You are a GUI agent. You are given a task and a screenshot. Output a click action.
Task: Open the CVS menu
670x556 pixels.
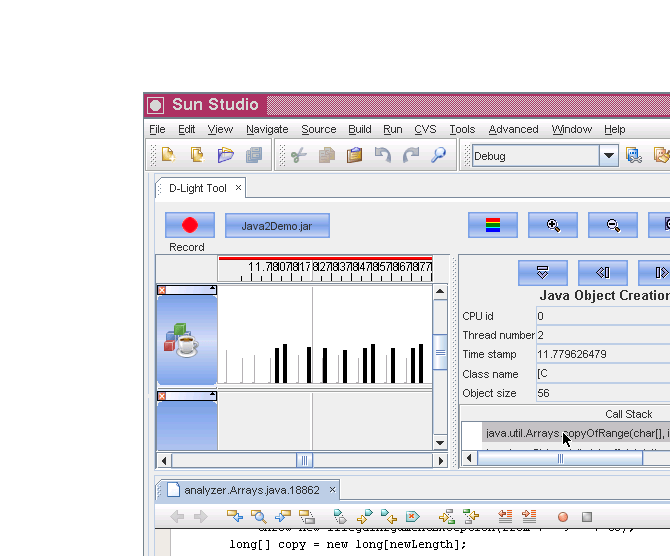click(426, 129)
